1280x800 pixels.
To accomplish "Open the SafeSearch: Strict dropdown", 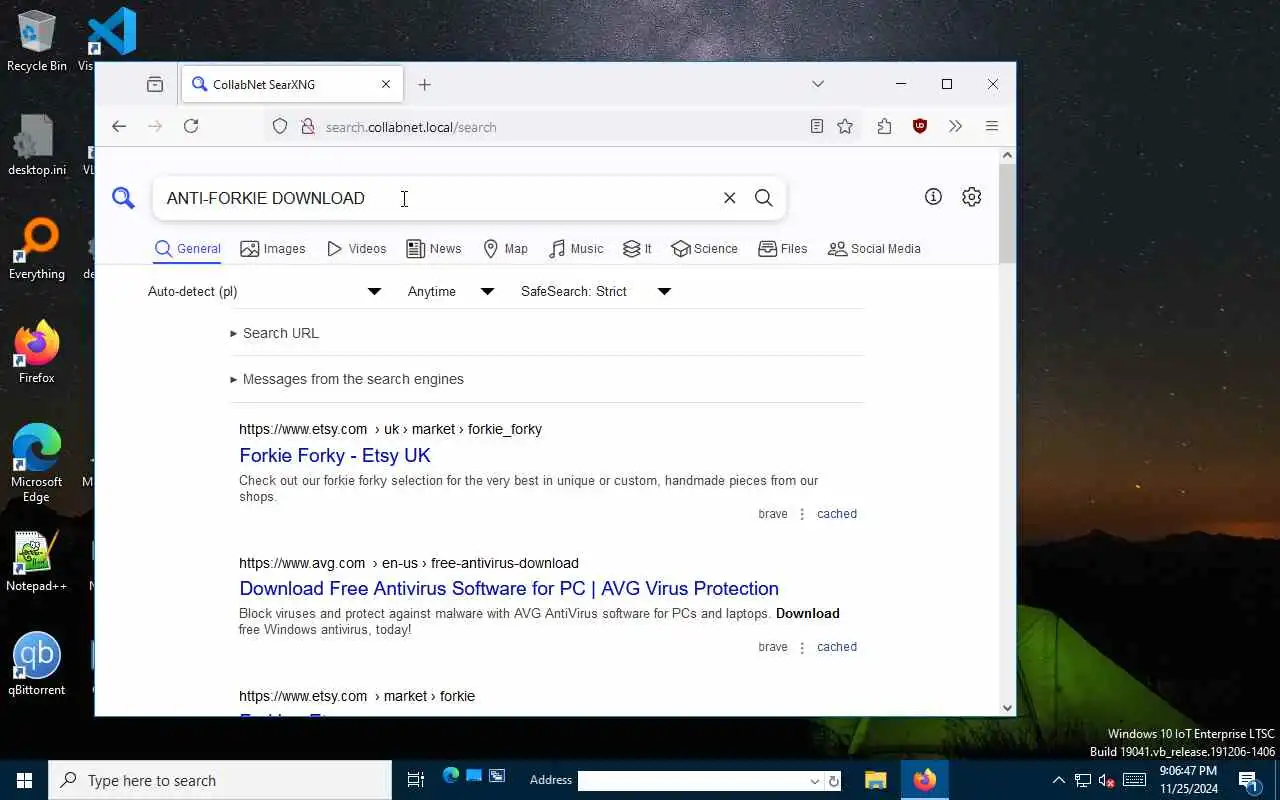I will click(596, 291).
